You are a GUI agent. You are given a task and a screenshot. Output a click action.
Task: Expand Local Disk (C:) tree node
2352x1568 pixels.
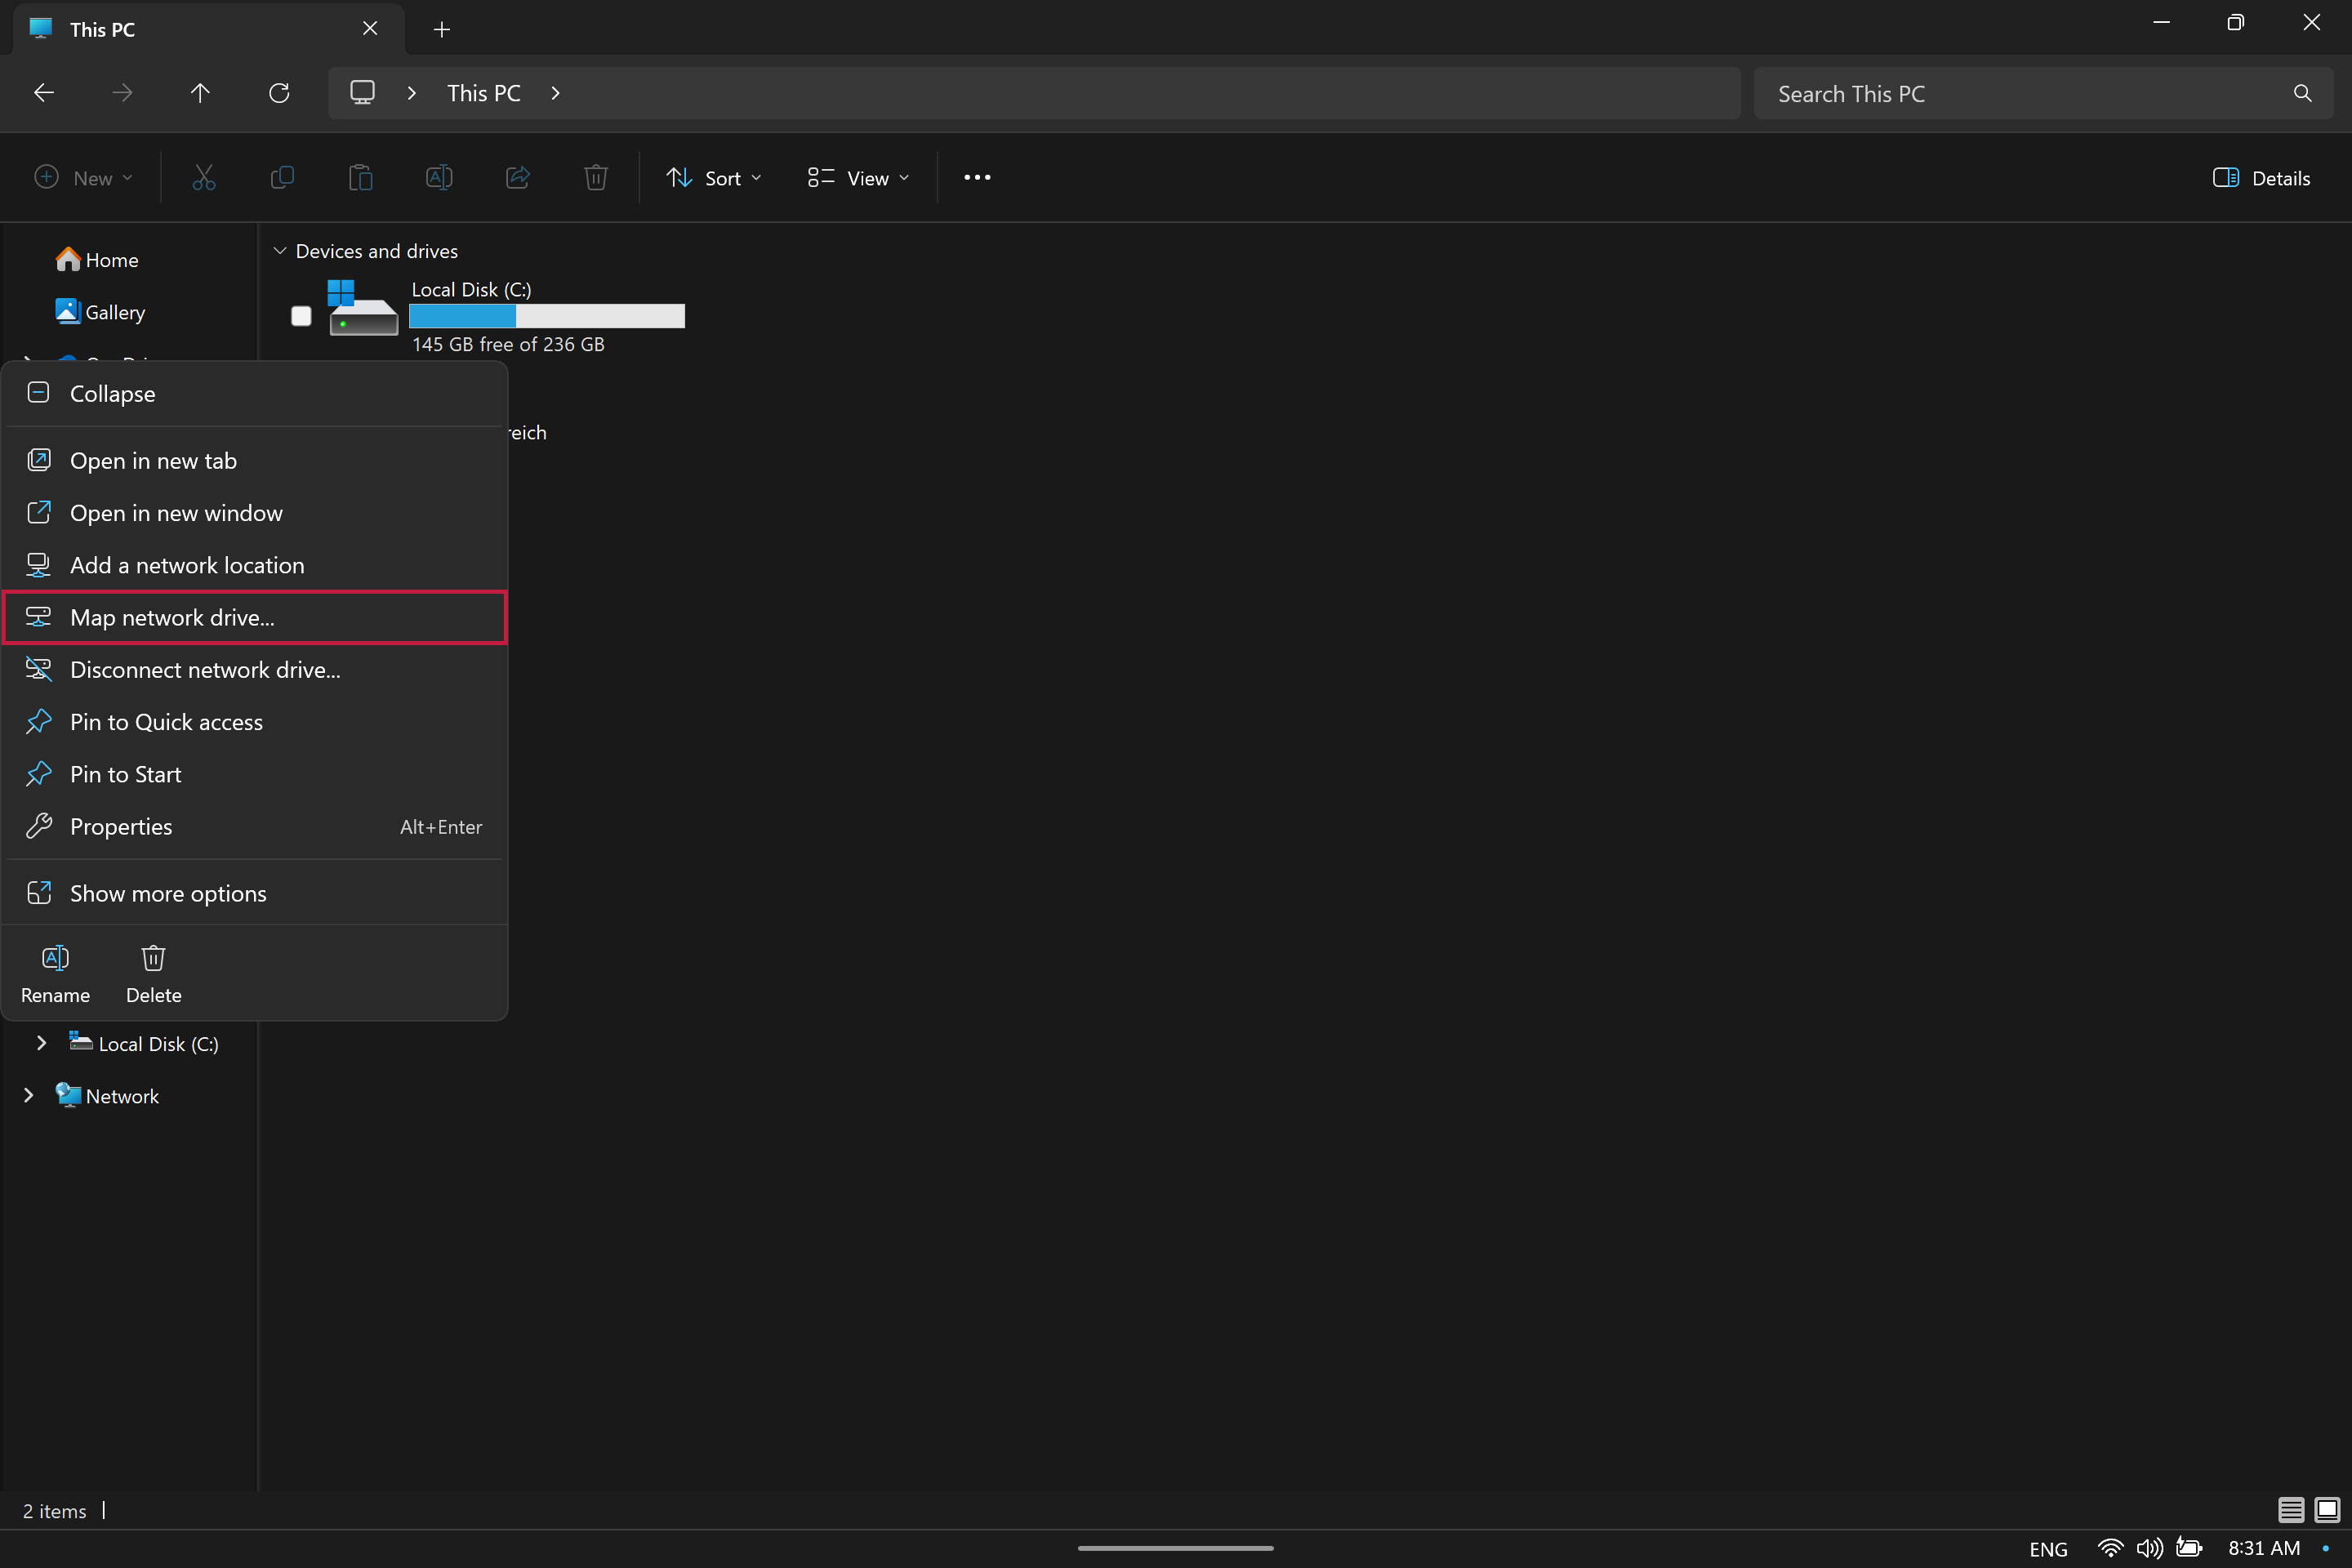pyautogui.click(x=41, y=1044)
